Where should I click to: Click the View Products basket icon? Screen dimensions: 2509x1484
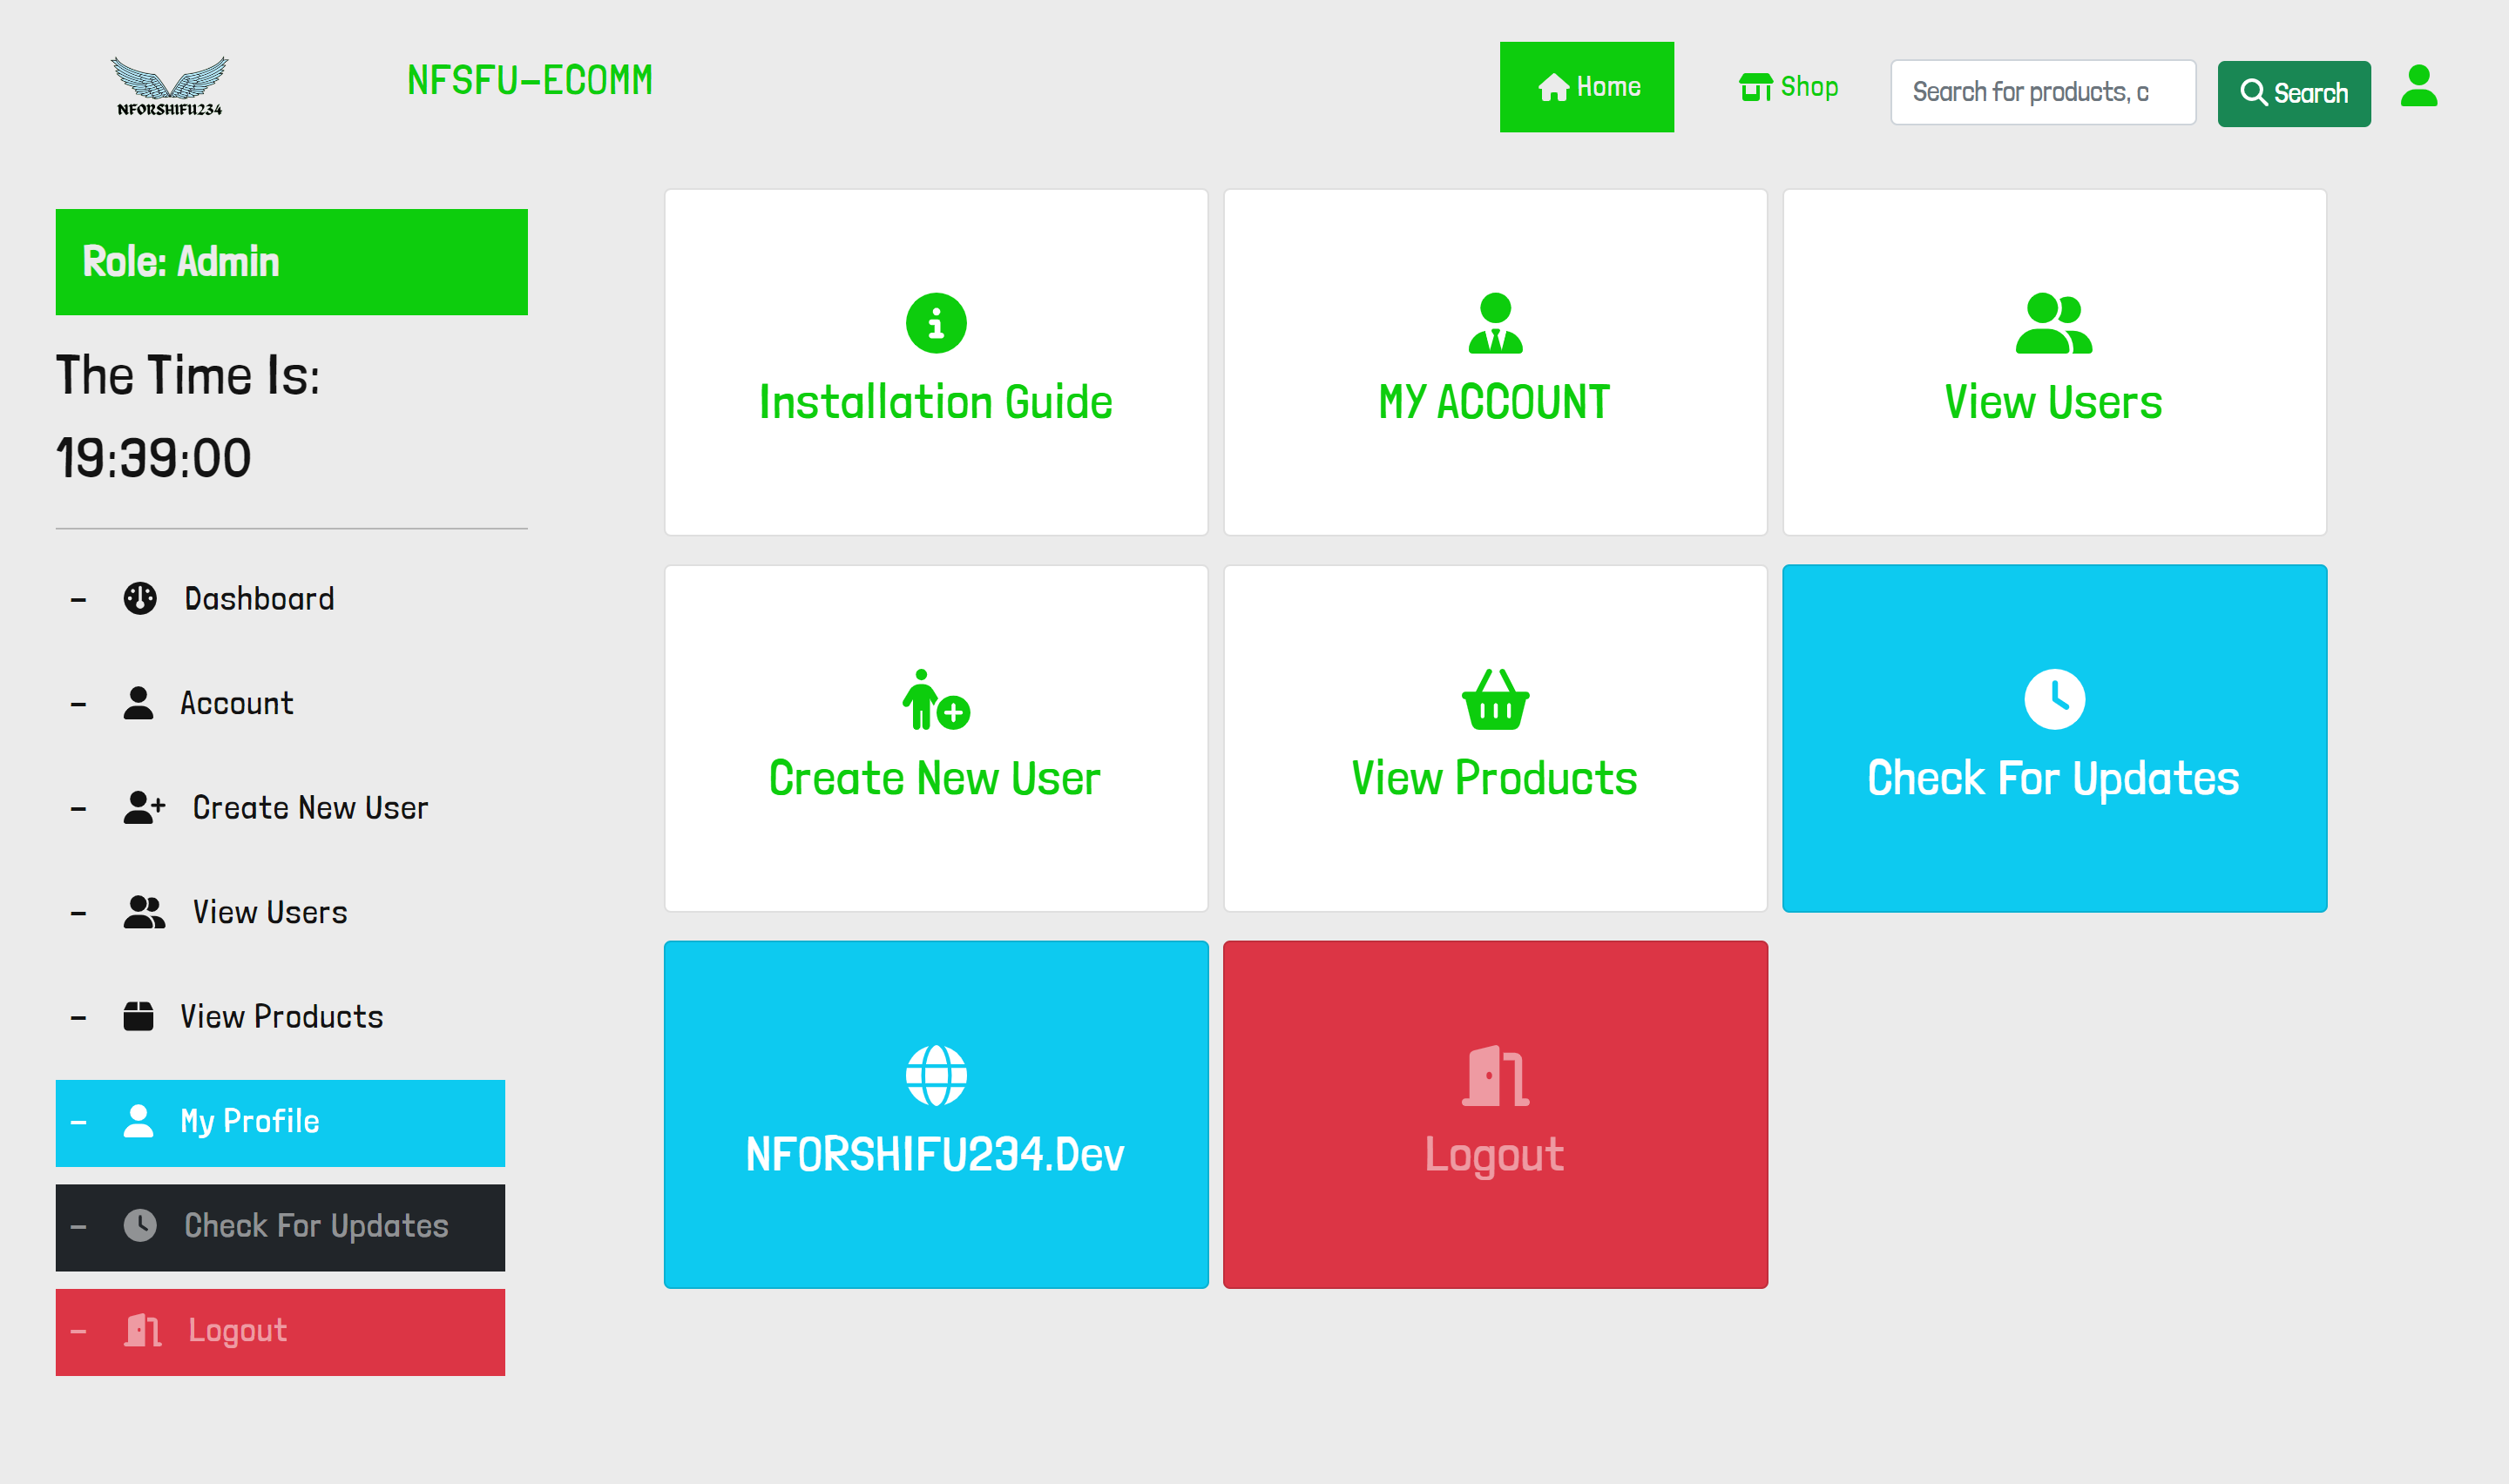tap(1494, 700)
